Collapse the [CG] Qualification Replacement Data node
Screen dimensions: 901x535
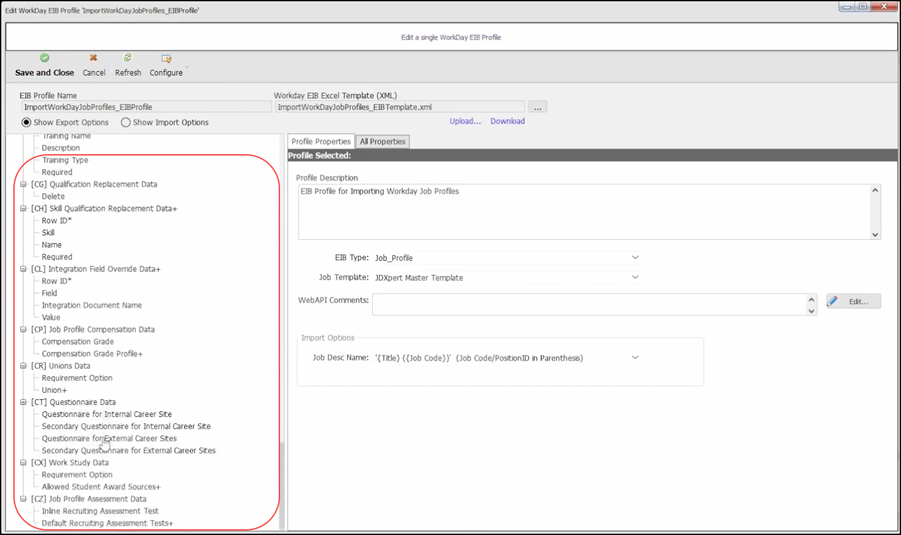[24, 185]
